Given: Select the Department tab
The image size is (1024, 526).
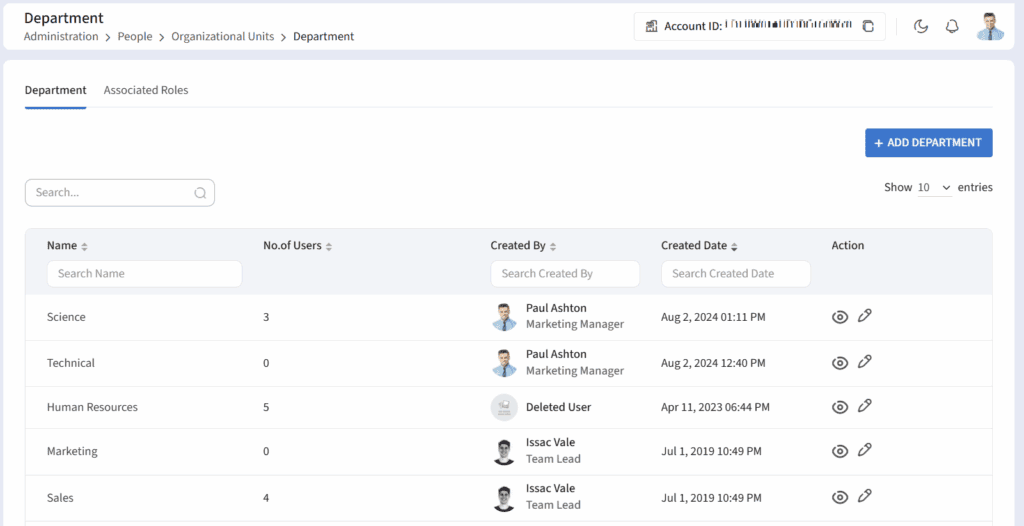Looking at the screenshot, I should [x=55, y=90].
